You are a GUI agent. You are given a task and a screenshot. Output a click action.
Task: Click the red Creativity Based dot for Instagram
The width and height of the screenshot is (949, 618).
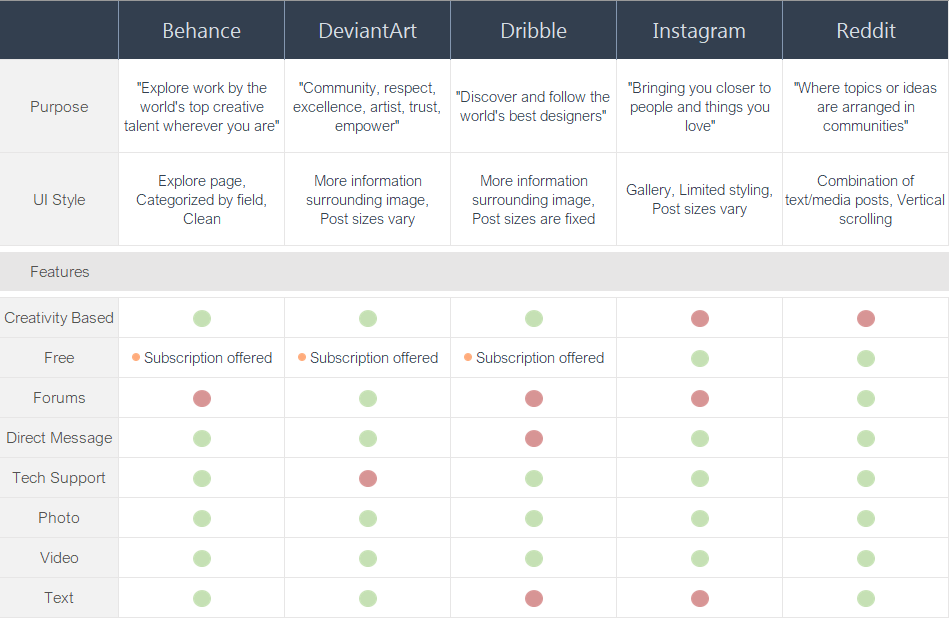coord(700,318)
